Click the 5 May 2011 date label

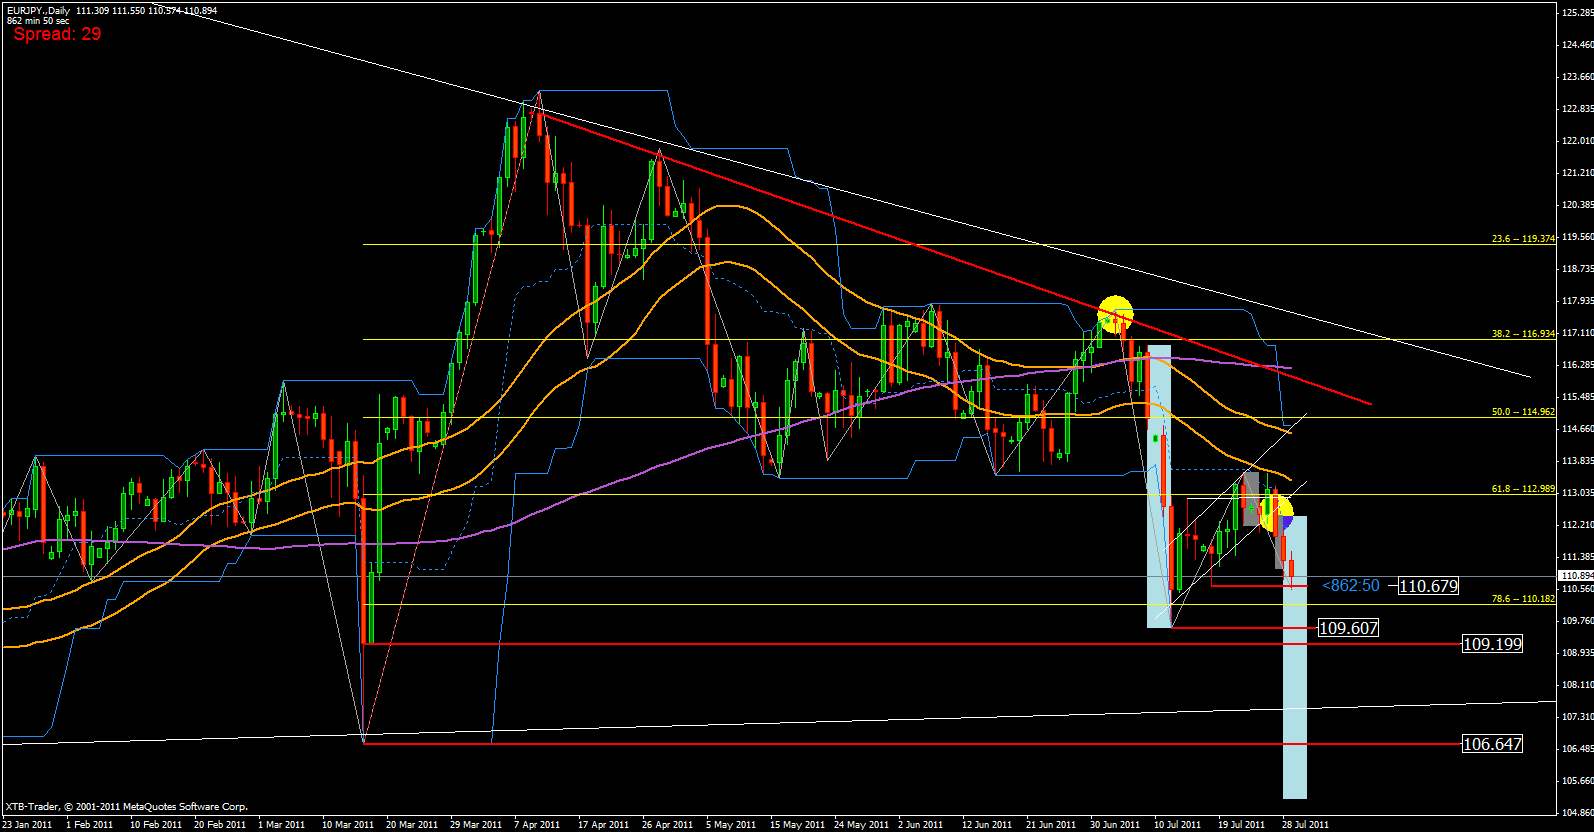pos(731,825)
